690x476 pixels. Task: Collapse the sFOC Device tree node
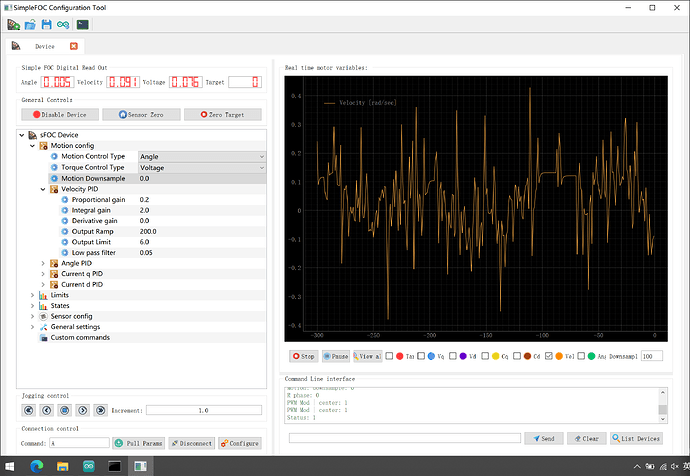tap(22, 135)
